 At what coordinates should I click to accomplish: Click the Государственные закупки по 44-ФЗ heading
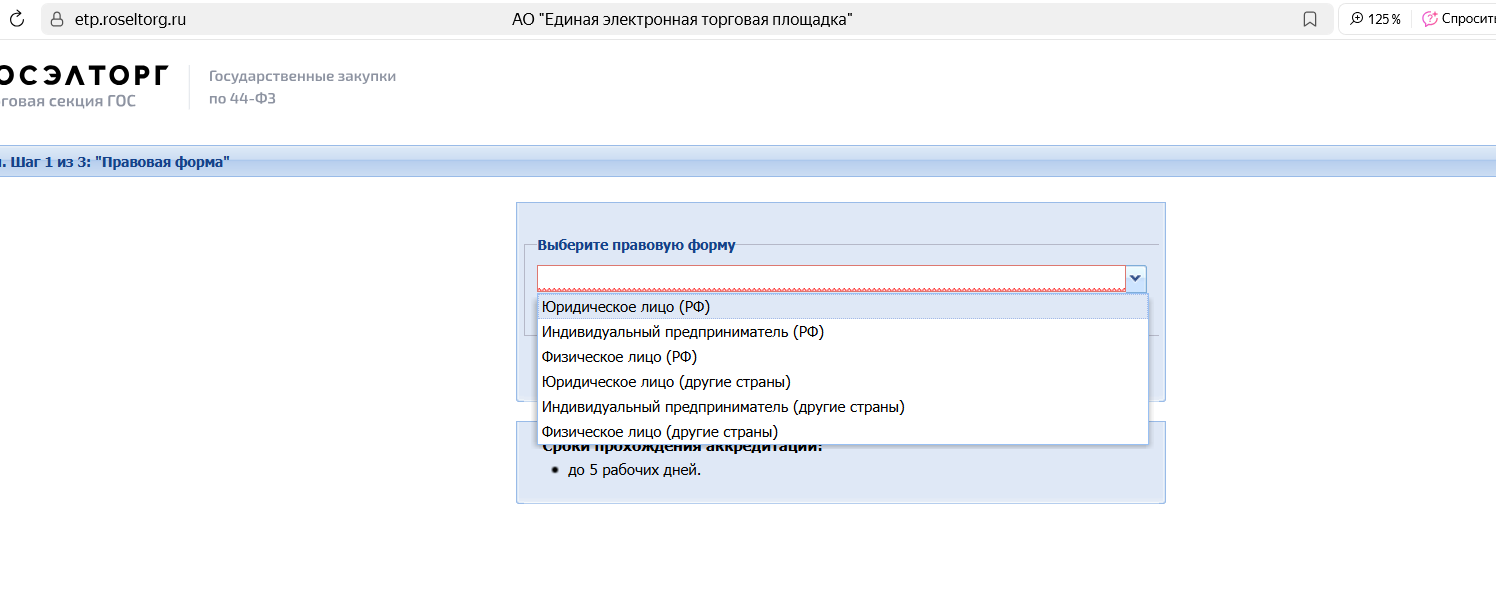pyautogui.click(x=302, y=87)
